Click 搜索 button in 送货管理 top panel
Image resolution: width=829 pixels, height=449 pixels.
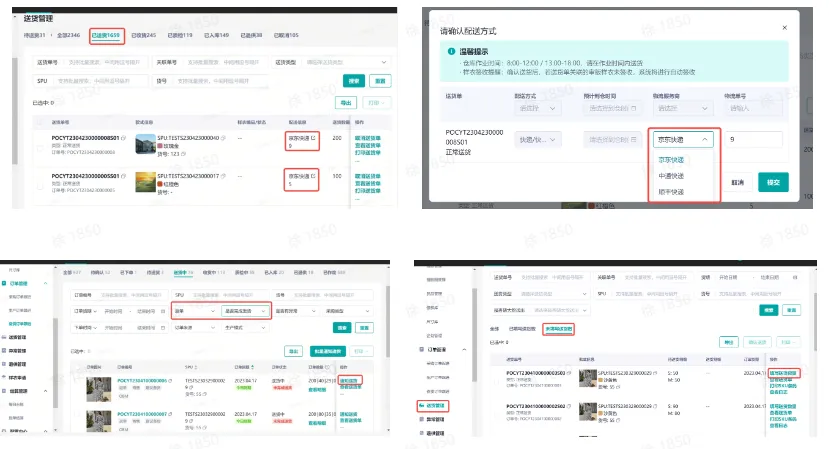point(354,81)
